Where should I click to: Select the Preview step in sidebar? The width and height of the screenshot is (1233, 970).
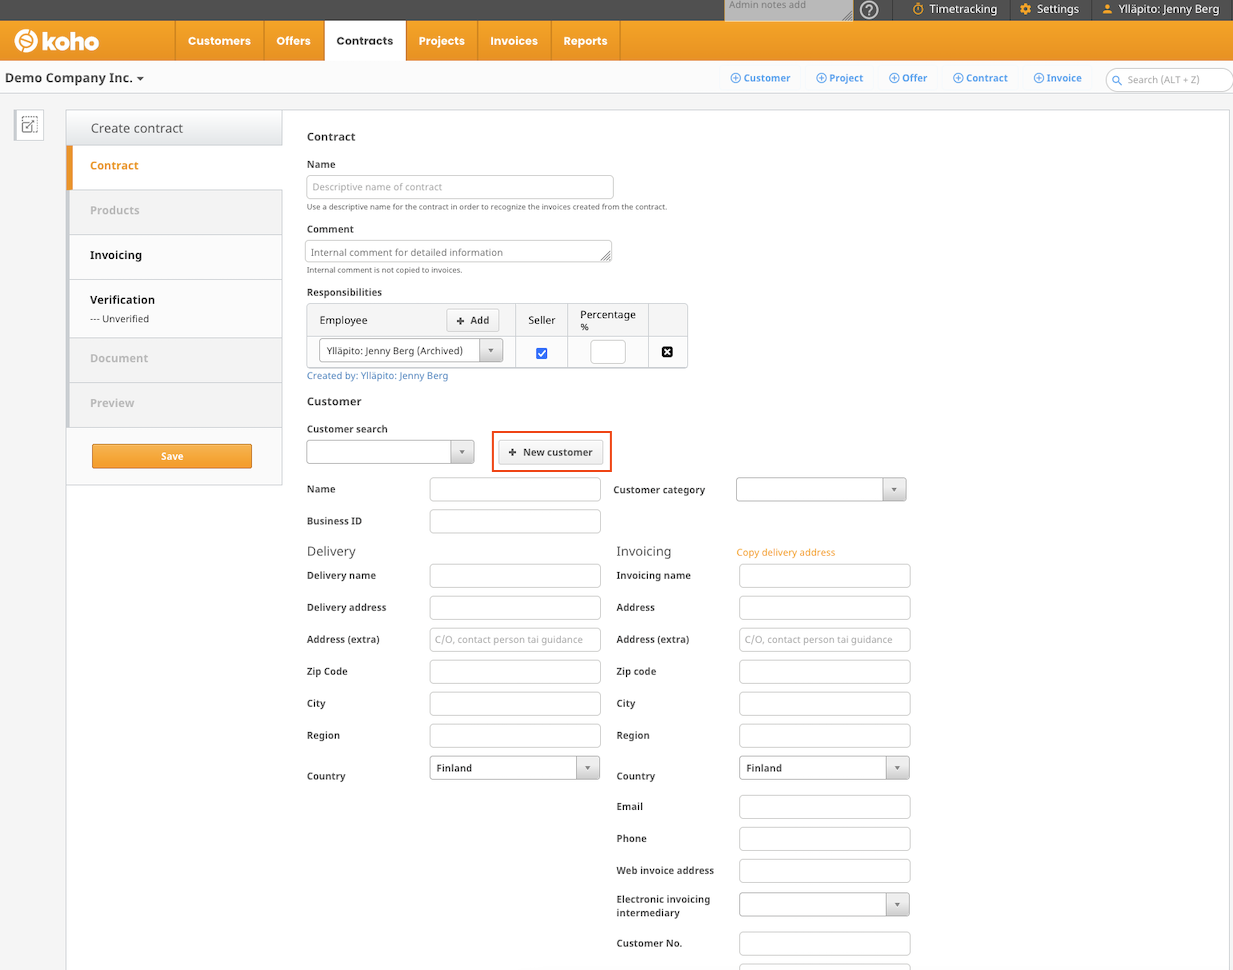(x=175, y=404)
